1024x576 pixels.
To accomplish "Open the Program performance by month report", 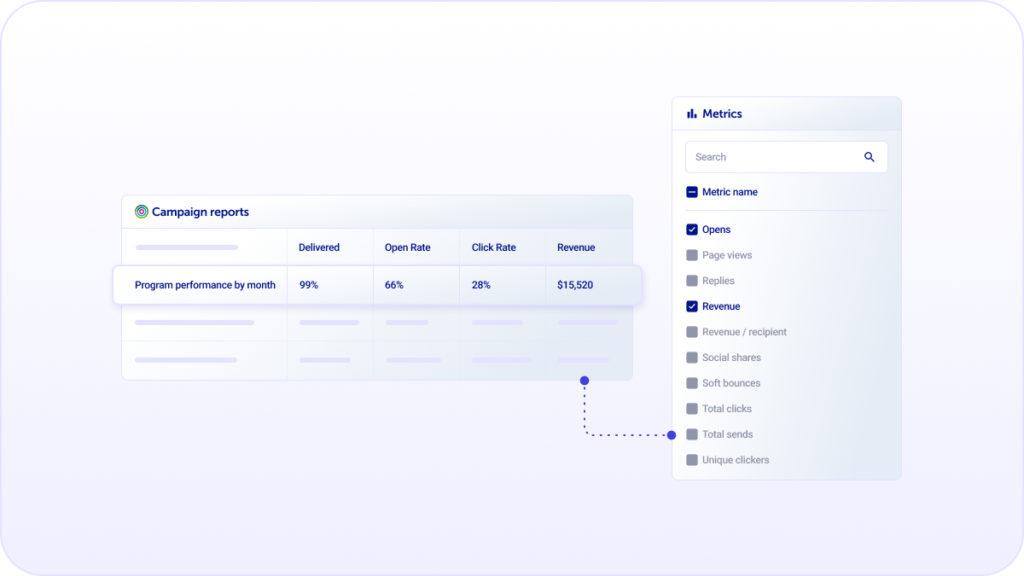I will pos(204,284).
